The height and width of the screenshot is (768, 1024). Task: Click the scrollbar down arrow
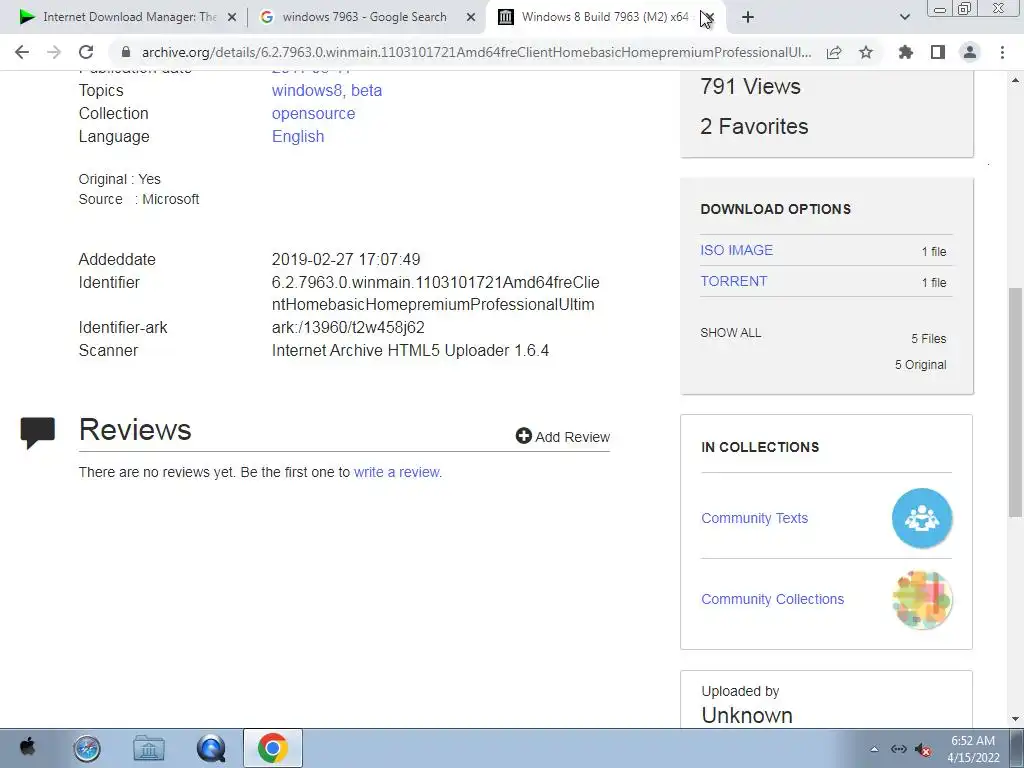click(1016, 719)
